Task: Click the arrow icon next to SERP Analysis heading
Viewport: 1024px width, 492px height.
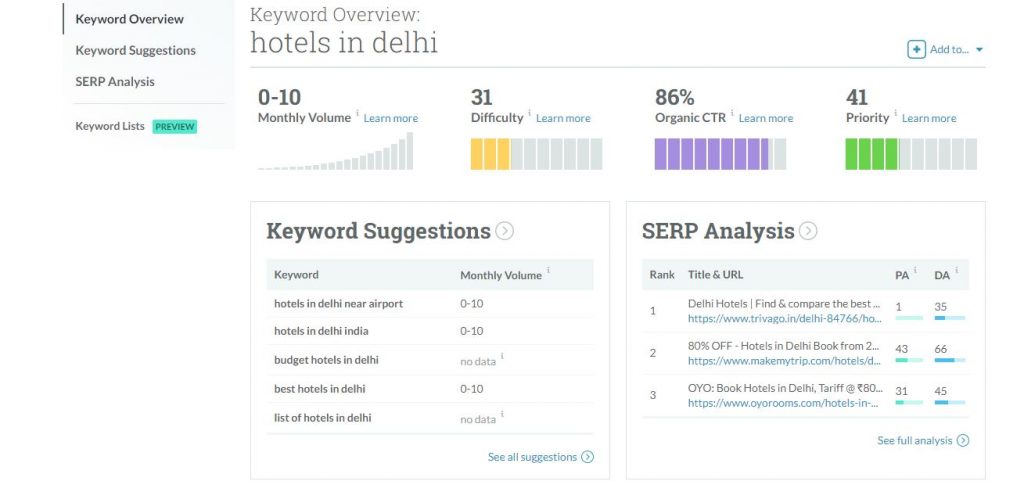Action: pyautogui.click(x=808, y=231)
